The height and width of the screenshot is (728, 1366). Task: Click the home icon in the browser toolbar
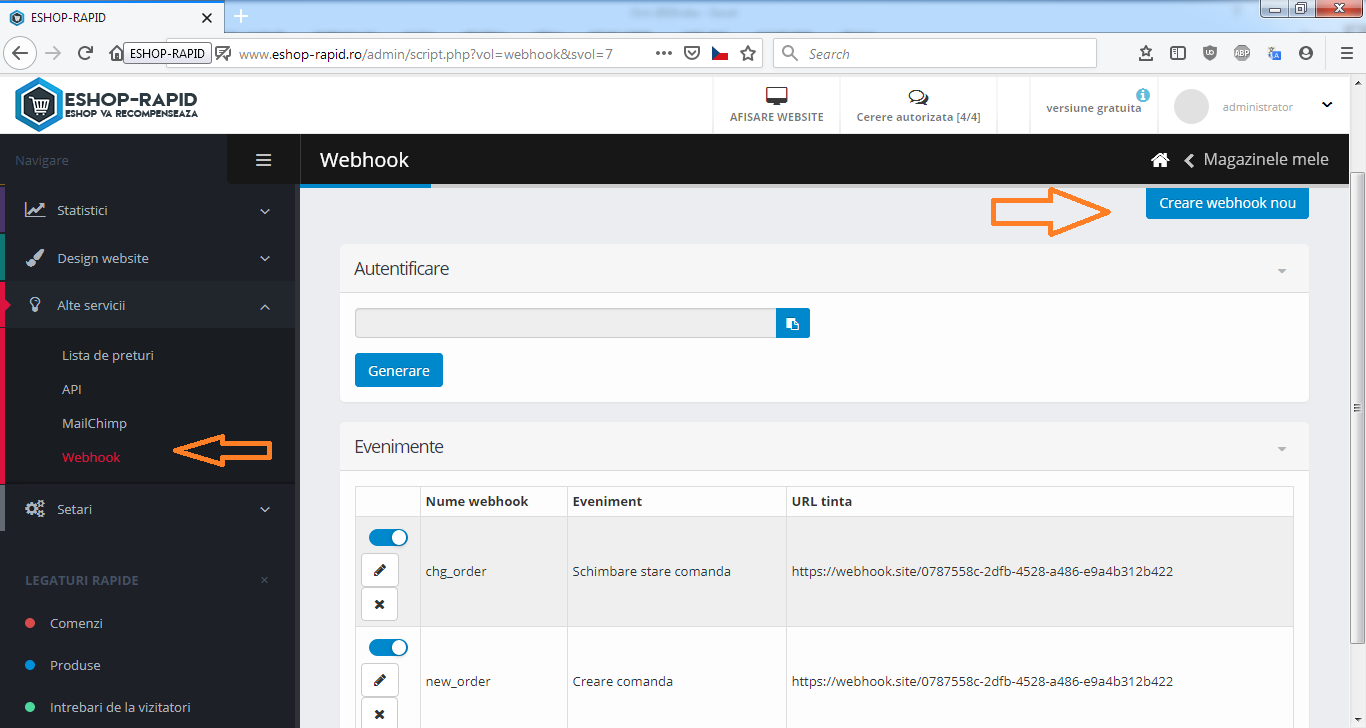116,53
